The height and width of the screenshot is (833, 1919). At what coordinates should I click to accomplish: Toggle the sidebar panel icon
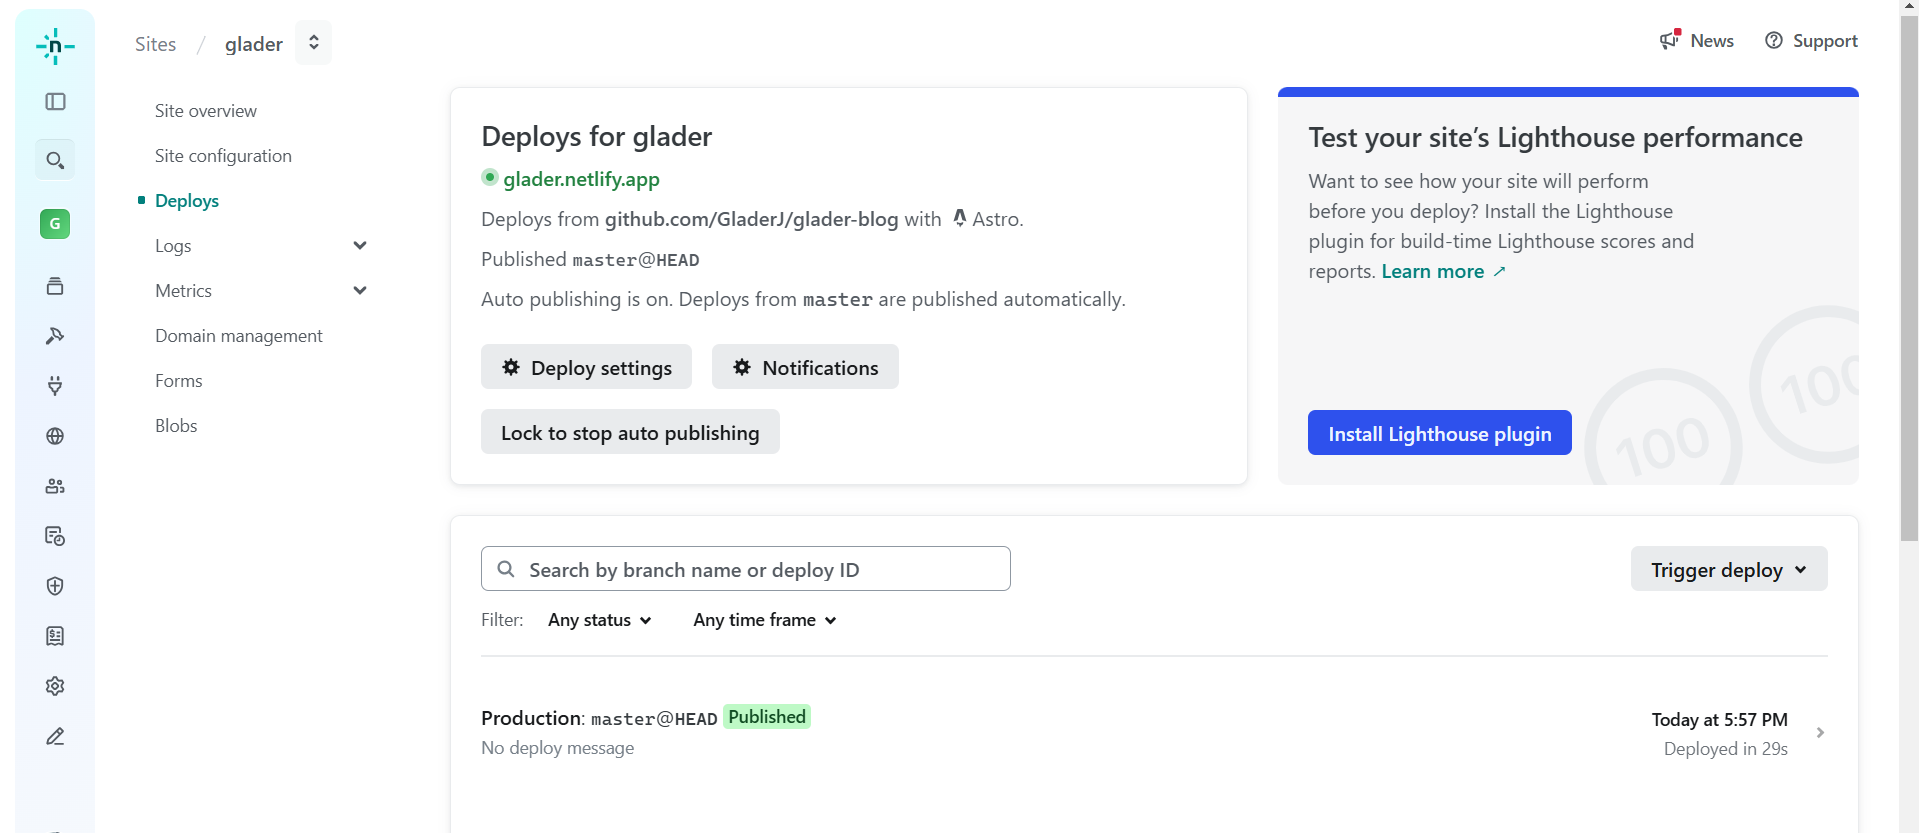tap(55, 102)
